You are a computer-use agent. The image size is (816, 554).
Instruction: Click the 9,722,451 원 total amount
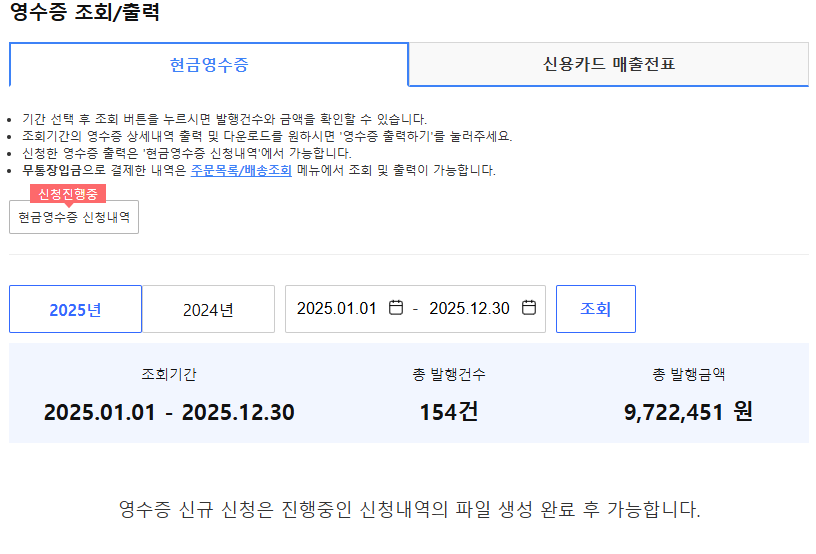pos(688,411)
